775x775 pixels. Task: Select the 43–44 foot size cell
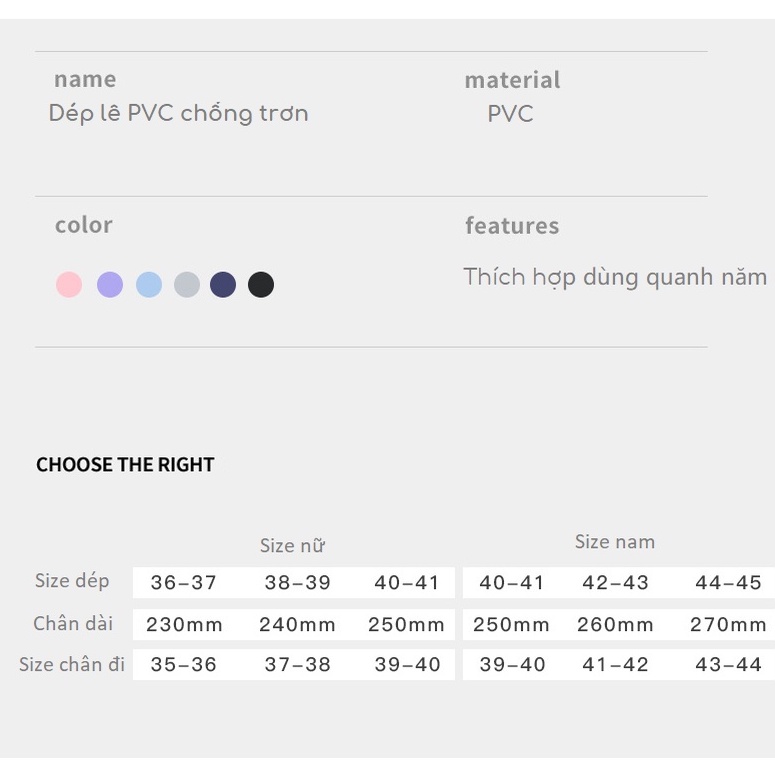tap(728, 665)
